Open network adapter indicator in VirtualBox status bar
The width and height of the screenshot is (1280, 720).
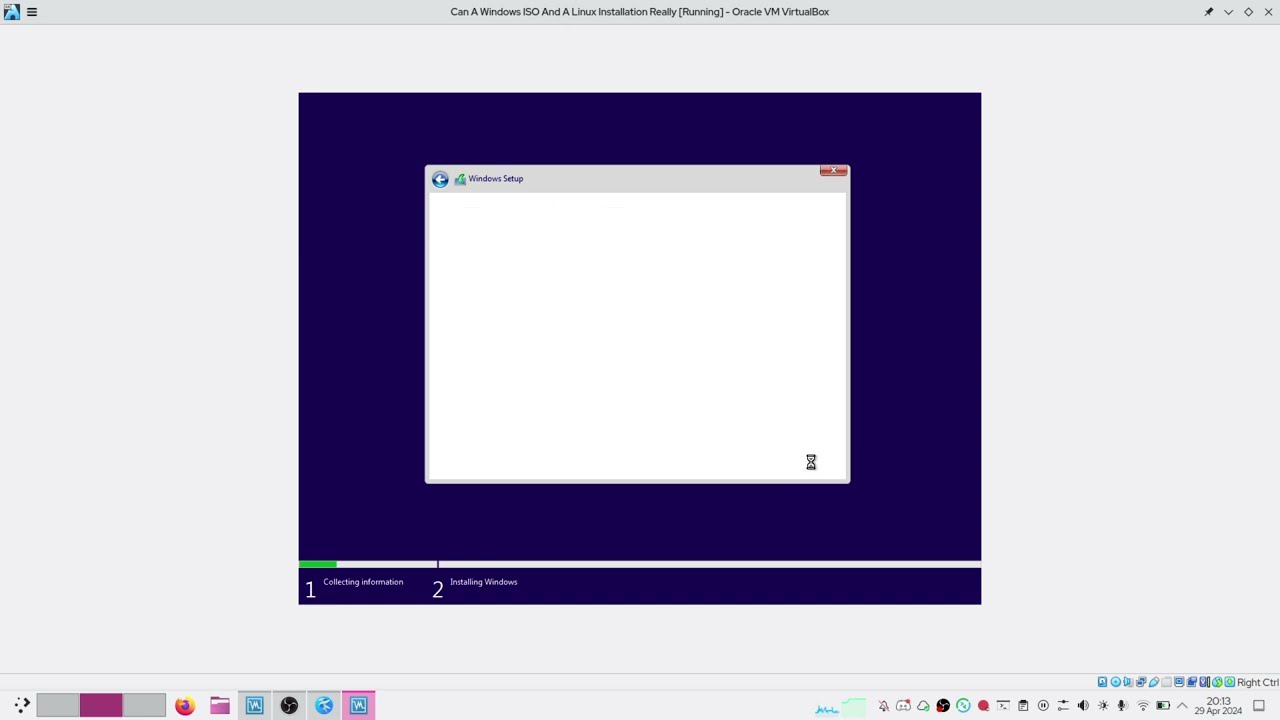pyautogui.click(x=1141, y=682)
